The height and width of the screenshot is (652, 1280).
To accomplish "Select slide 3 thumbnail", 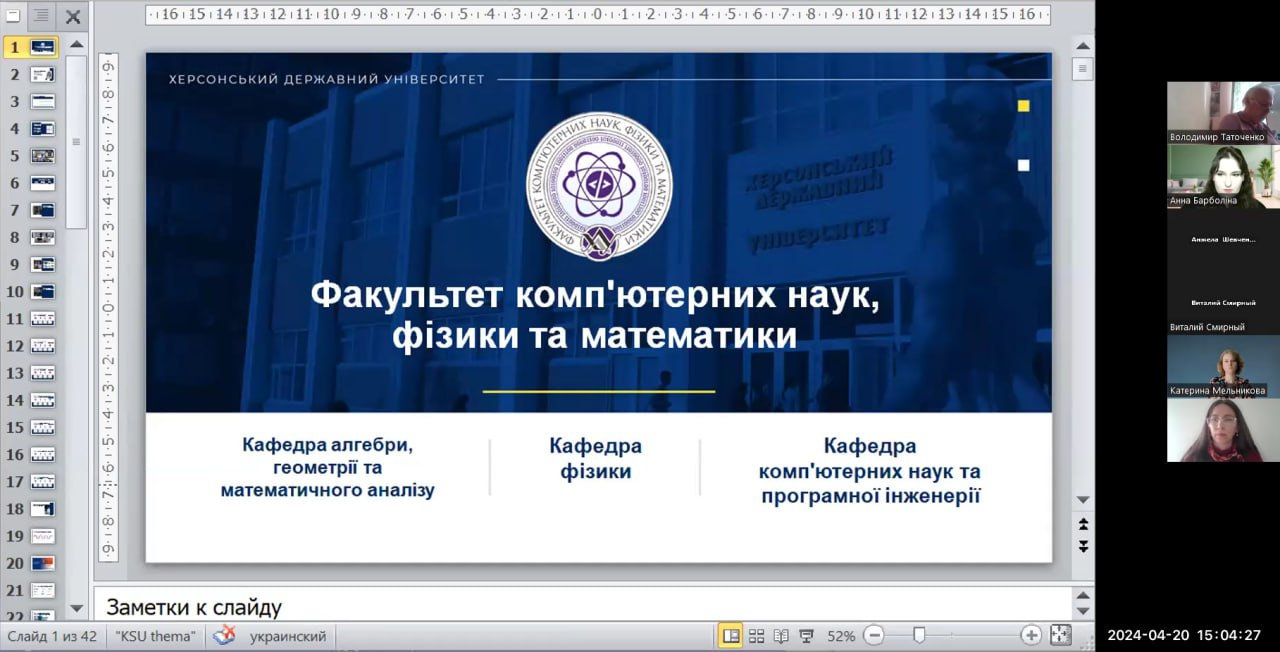I will tap(42, 101).
